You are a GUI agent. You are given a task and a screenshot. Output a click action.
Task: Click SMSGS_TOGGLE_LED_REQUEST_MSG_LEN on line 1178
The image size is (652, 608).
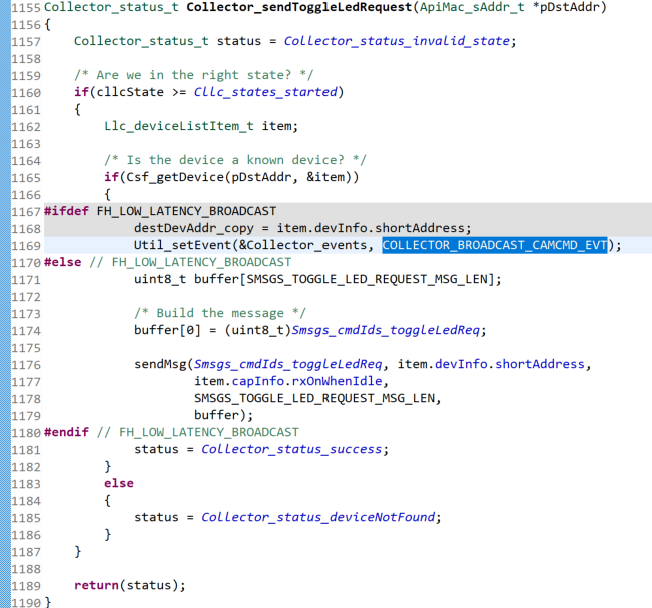point(314,398)
